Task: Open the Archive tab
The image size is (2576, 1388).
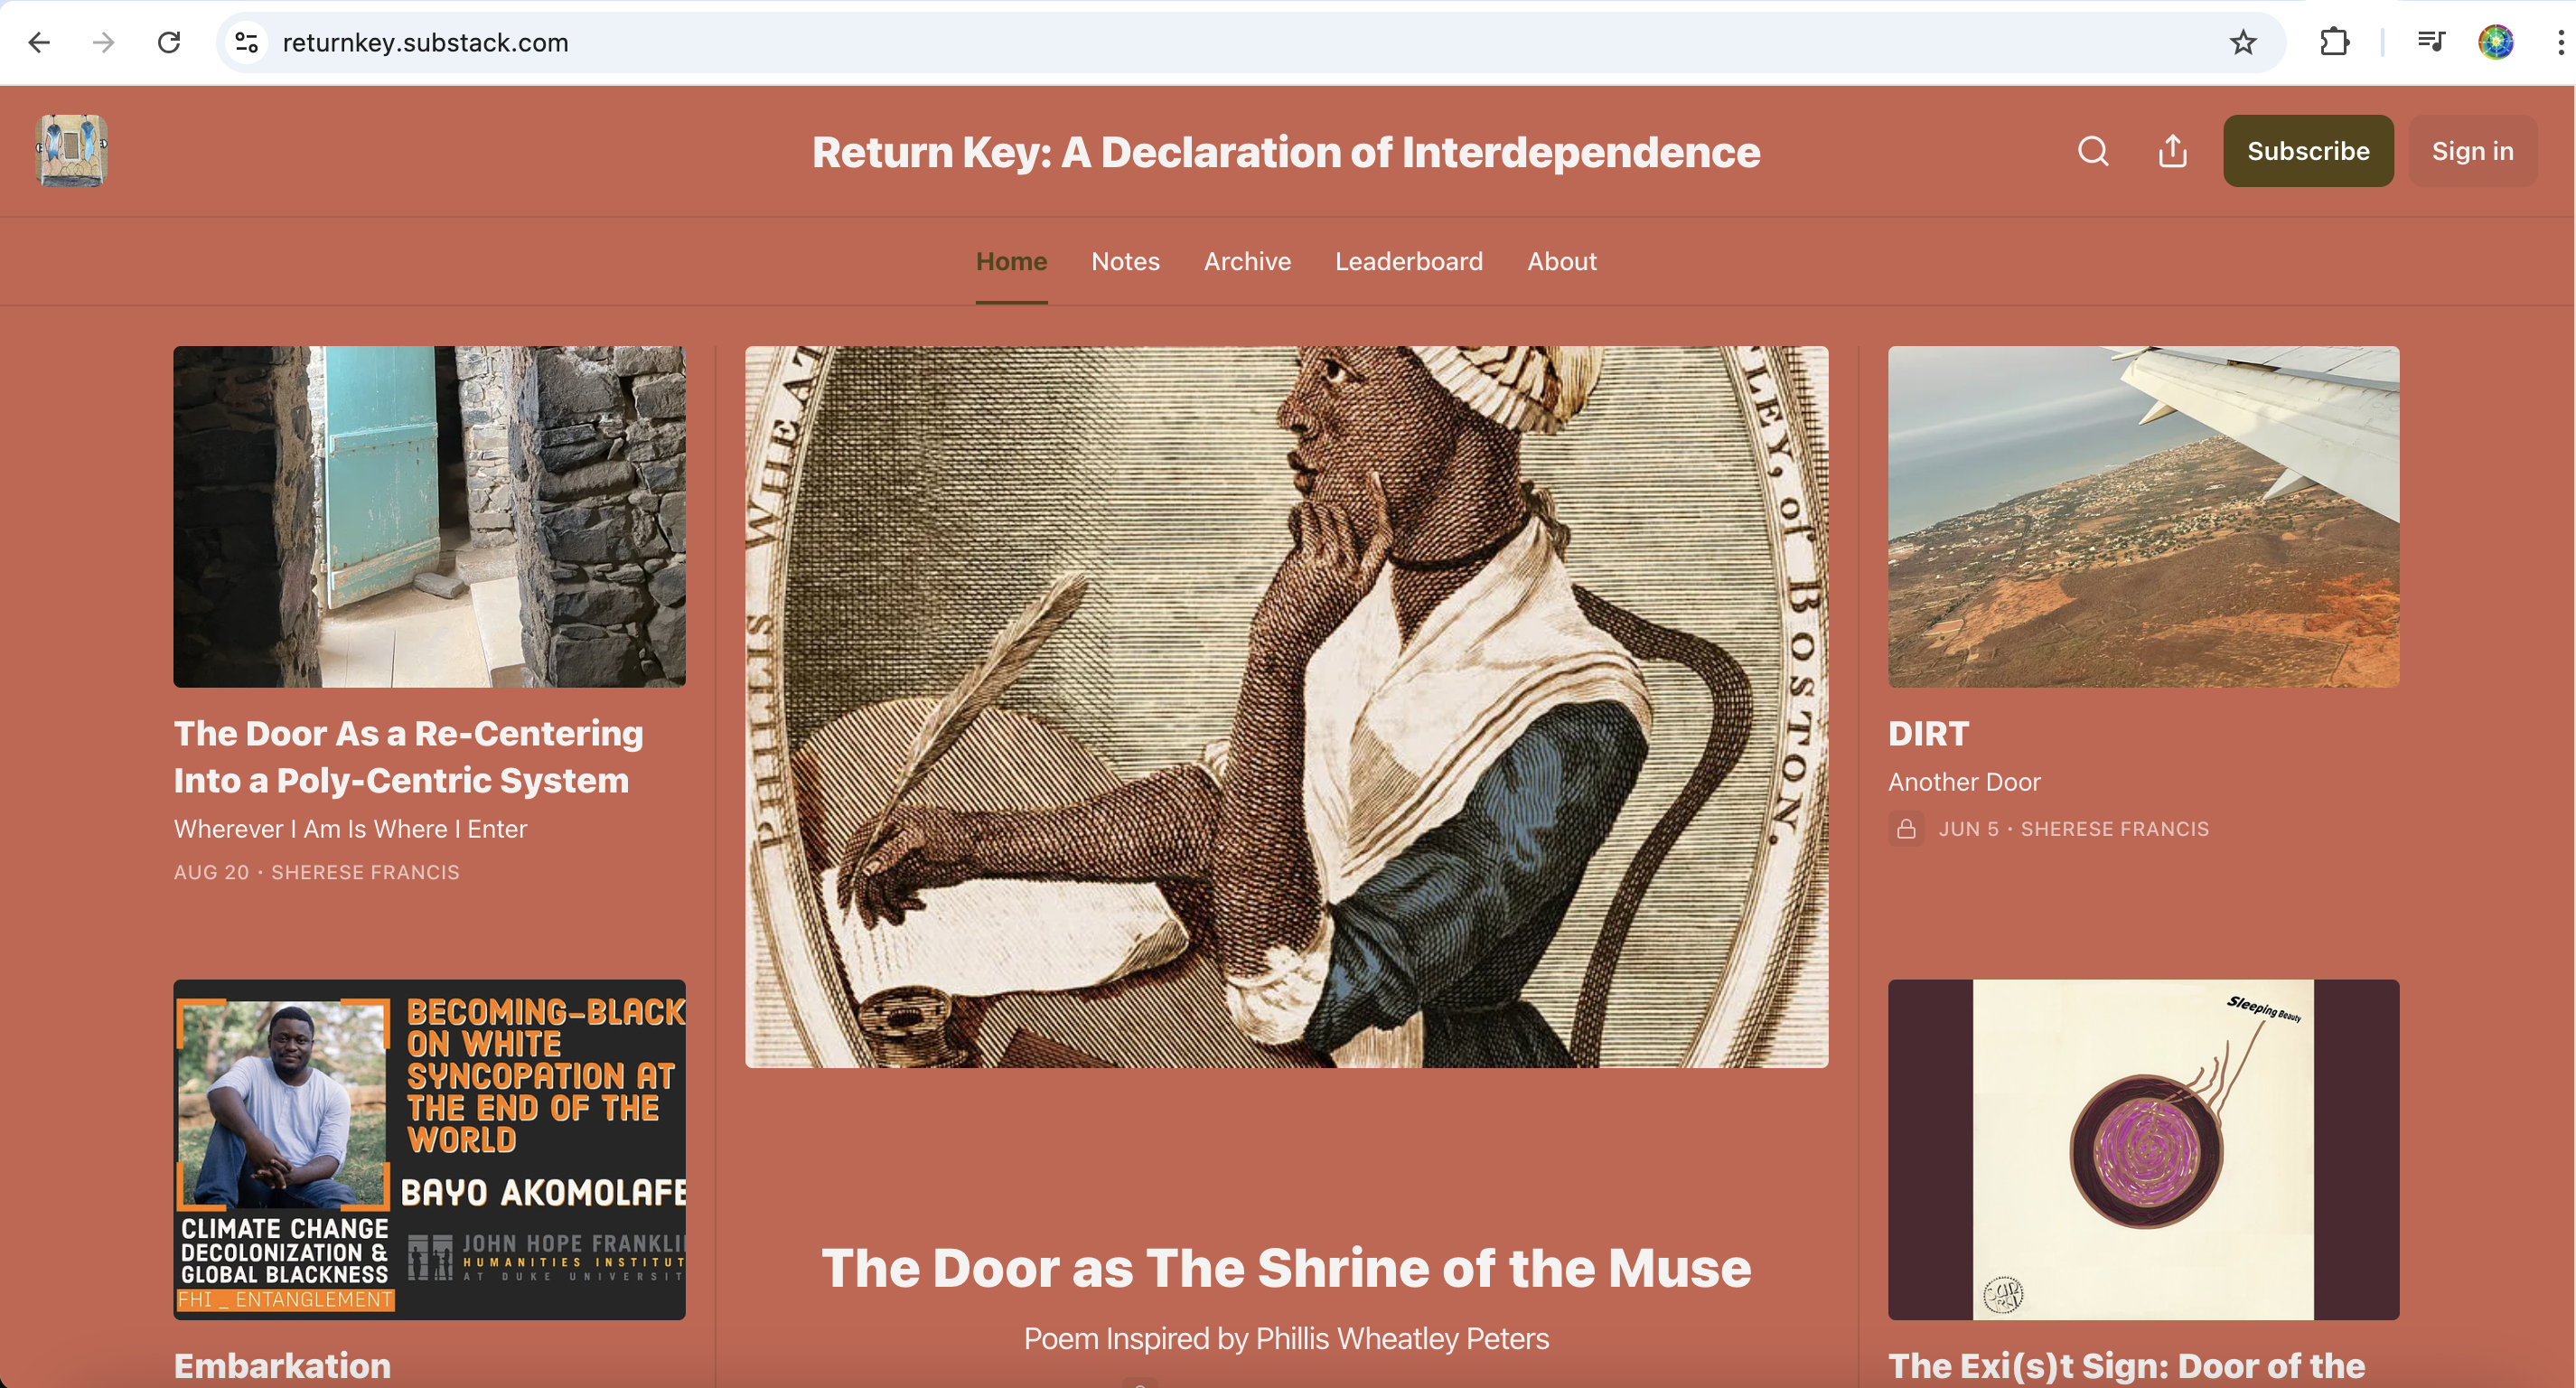Action: [1247, 262]
